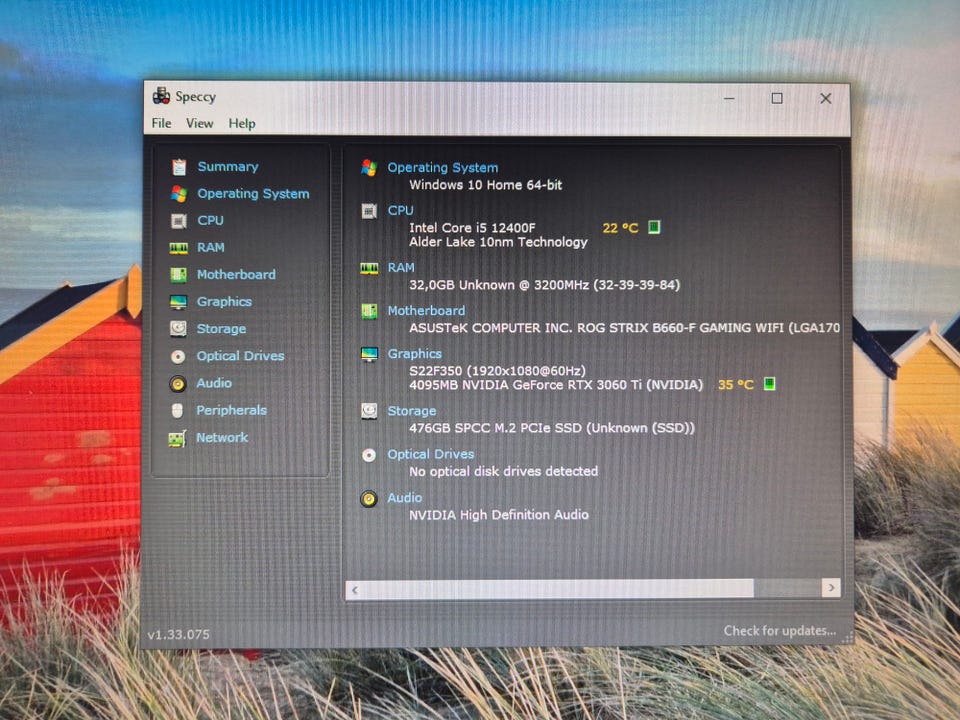
Task: Open the View menu
Action: (x=200, y=123)
